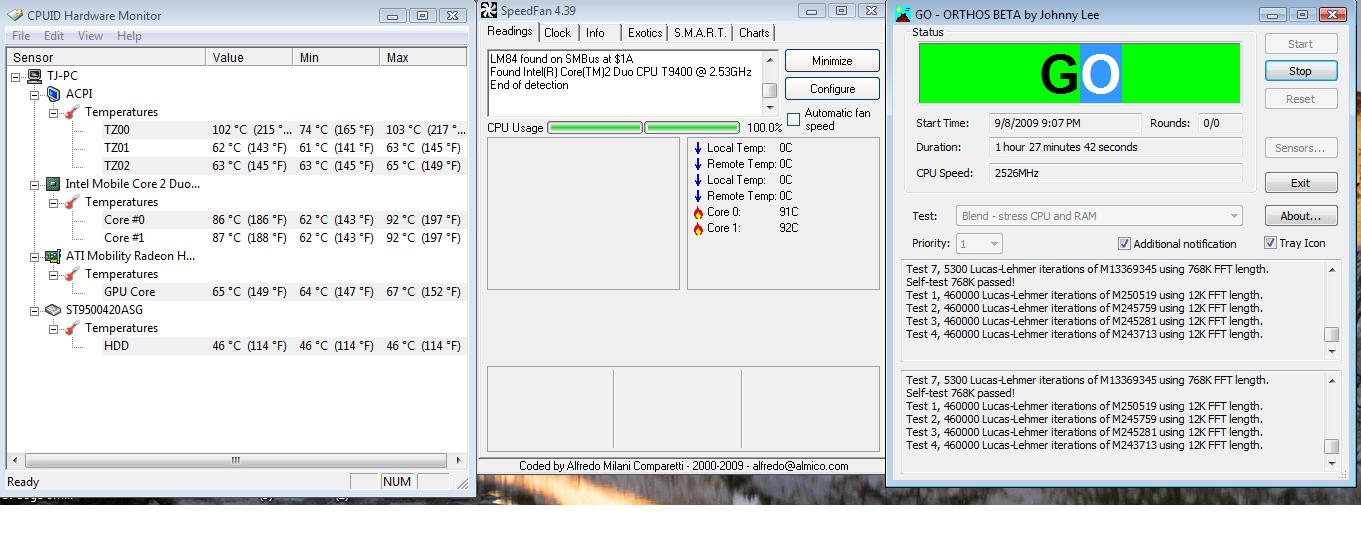Image resolution: width=1361 pixels, height=540 pixels.
Task: Click the CPUID Hardware Monitor title bar icon
Action: pyautogui.click(x=14, y=15)
